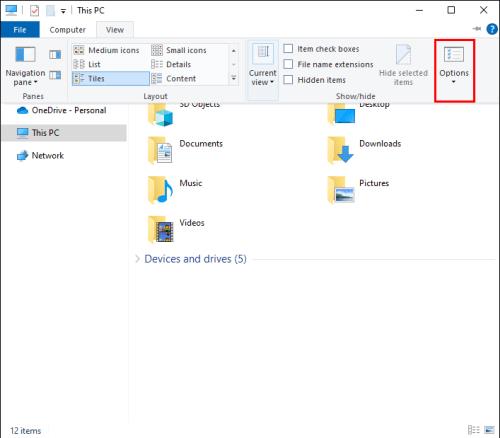This screenshot has height=438, width=500.
Task: Switch to large thumbnails view in status bar
Action: [x=489, y=430]
